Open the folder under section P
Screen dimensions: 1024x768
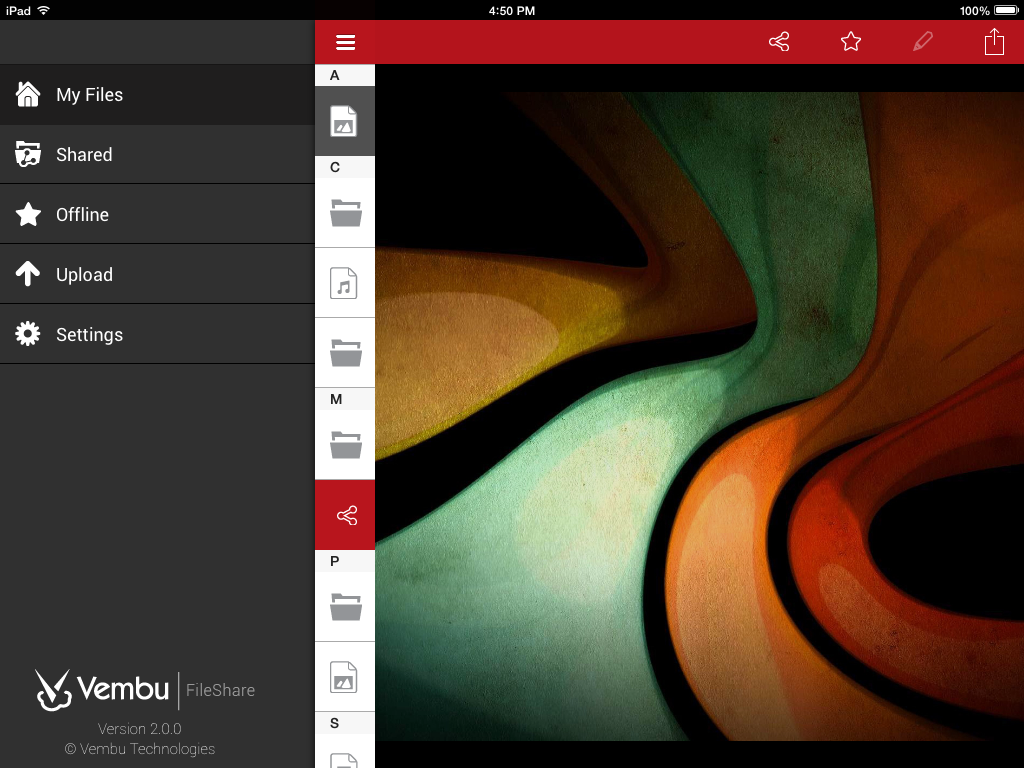pyautogui.click(x=345, y=606)
